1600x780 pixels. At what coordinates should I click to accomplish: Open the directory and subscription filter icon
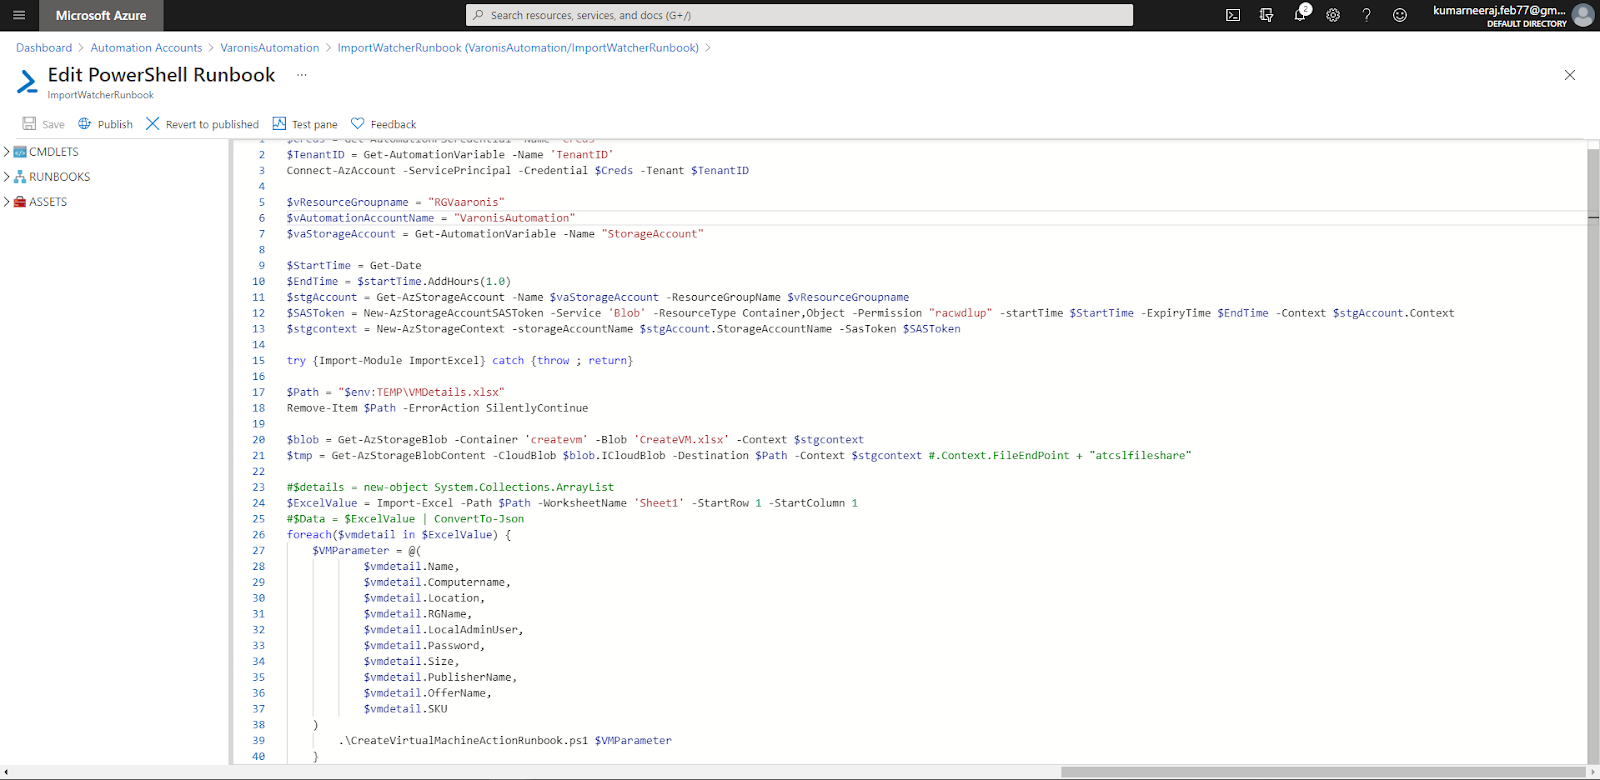(x=1266, y=15)
